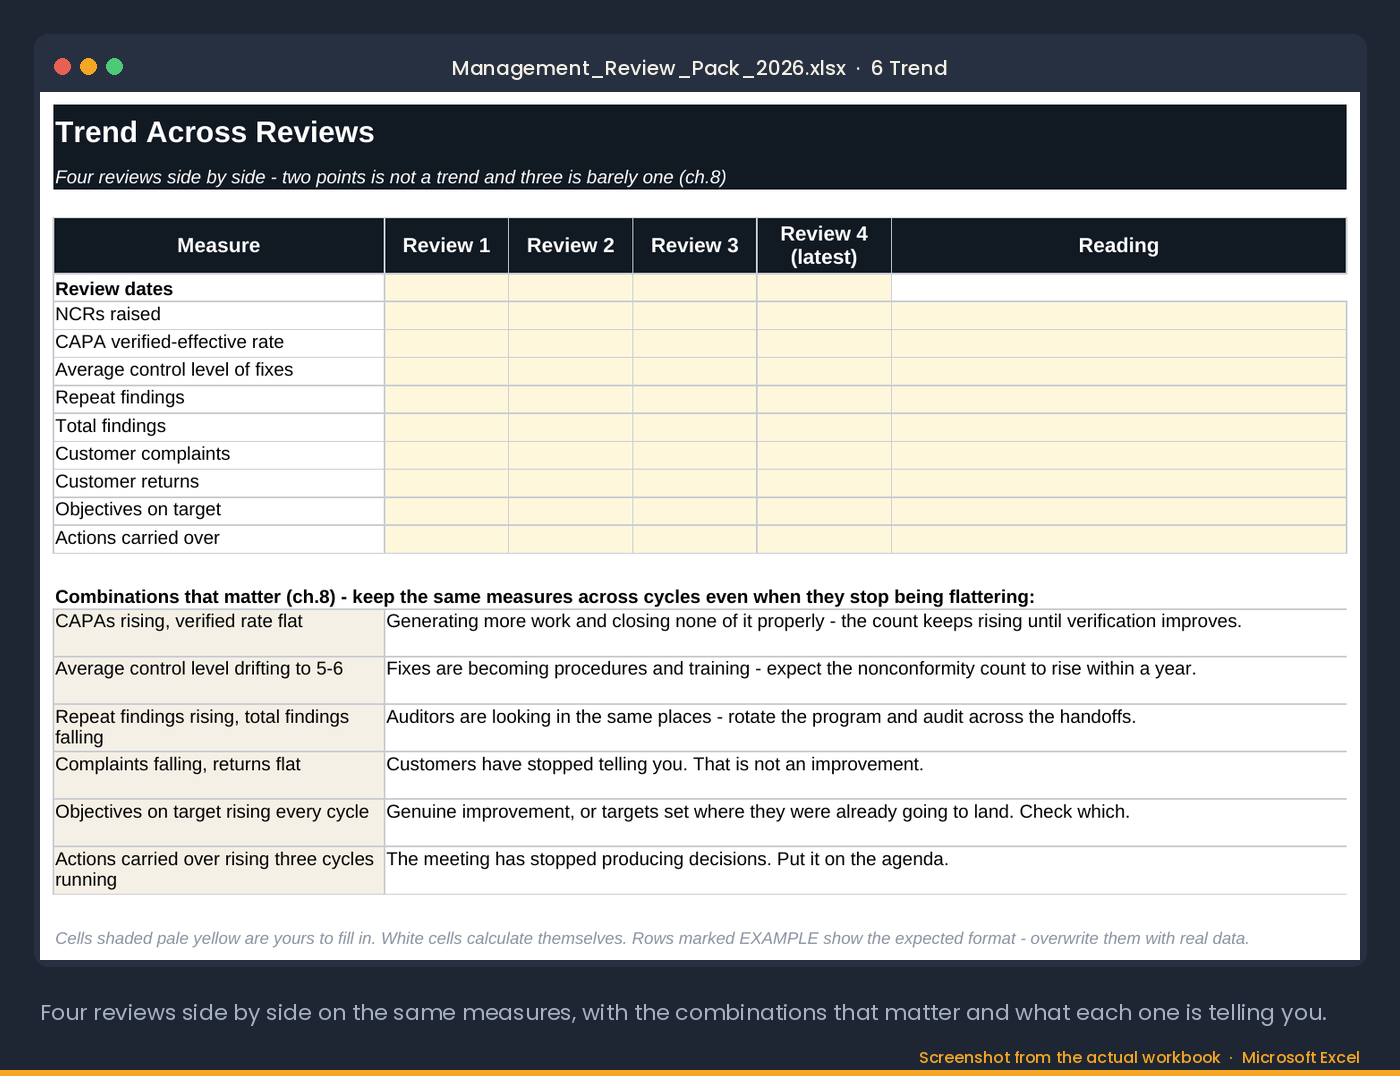Select the 'Customer complaints' measure cell
This screenshot has height=1076, width=1400.
(219, 455)
